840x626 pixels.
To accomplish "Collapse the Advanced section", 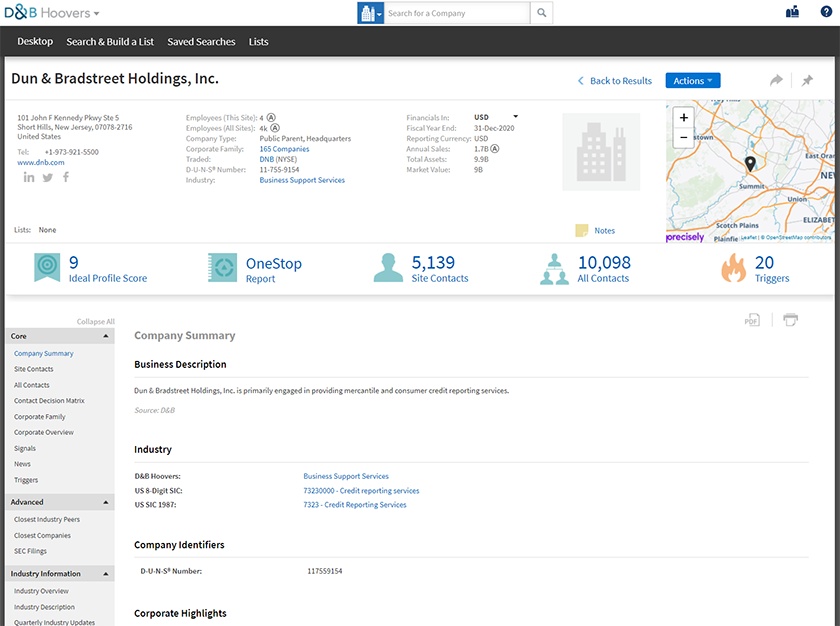I will coord(106,502).
